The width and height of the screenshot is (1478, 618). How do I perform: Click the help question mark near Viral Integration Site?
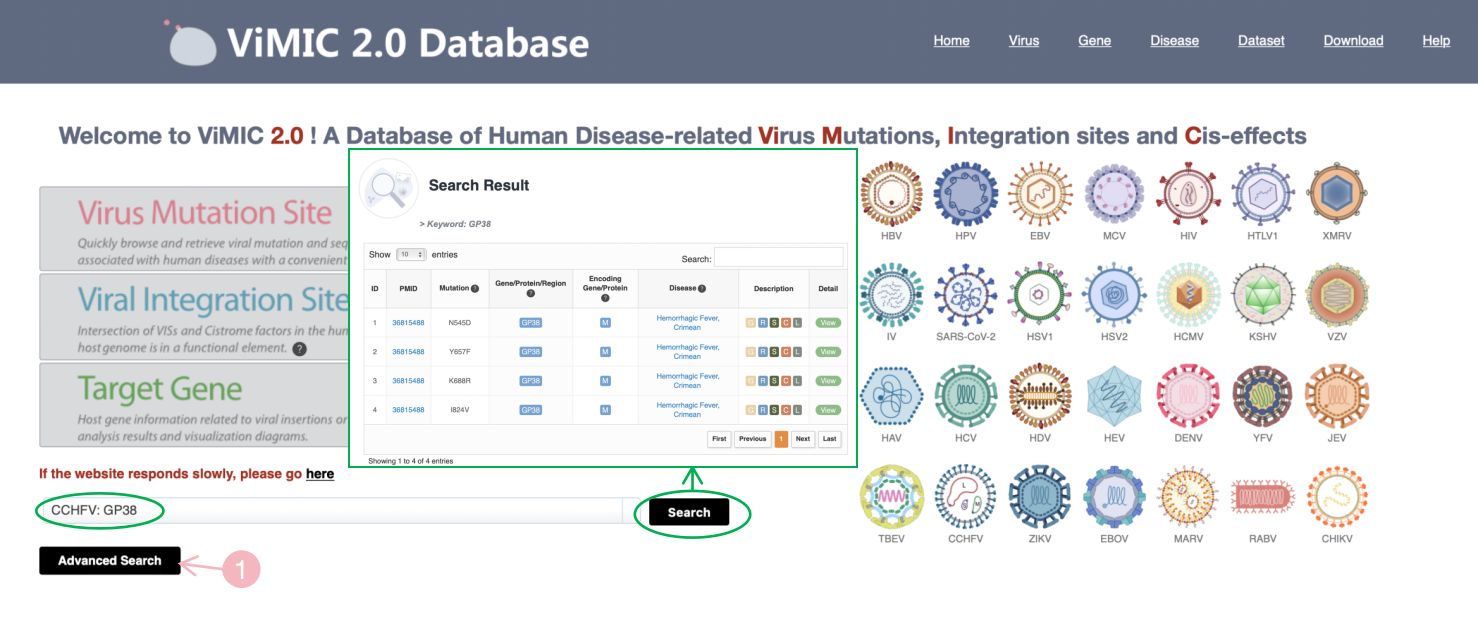click(299, 349)
